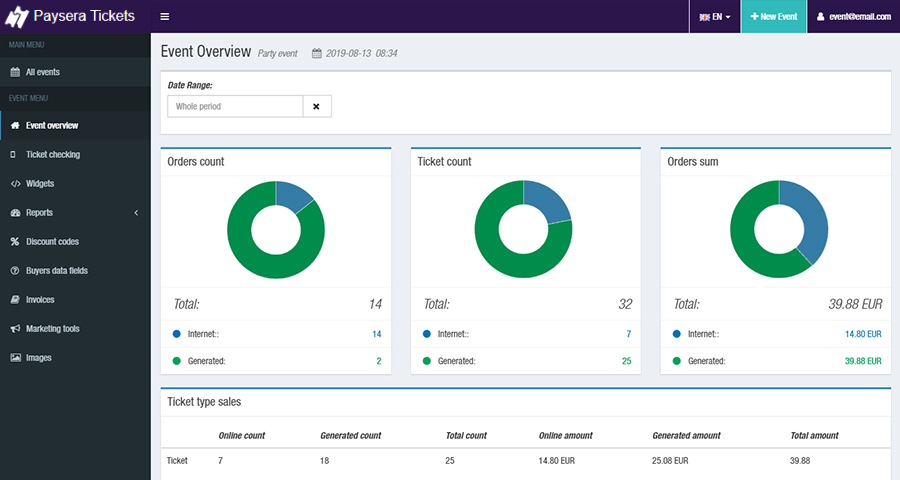Click the Widgets code icon

pos(14,184)
